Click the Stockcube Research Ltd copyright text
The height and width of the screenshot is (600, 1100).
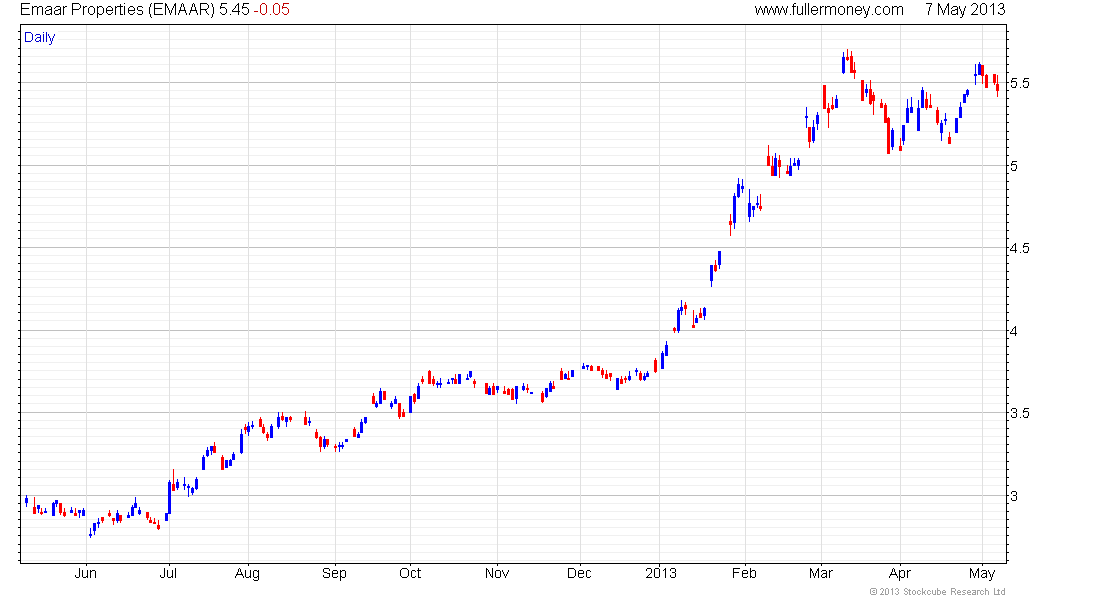pyautogui.click(x=937, y=592)
